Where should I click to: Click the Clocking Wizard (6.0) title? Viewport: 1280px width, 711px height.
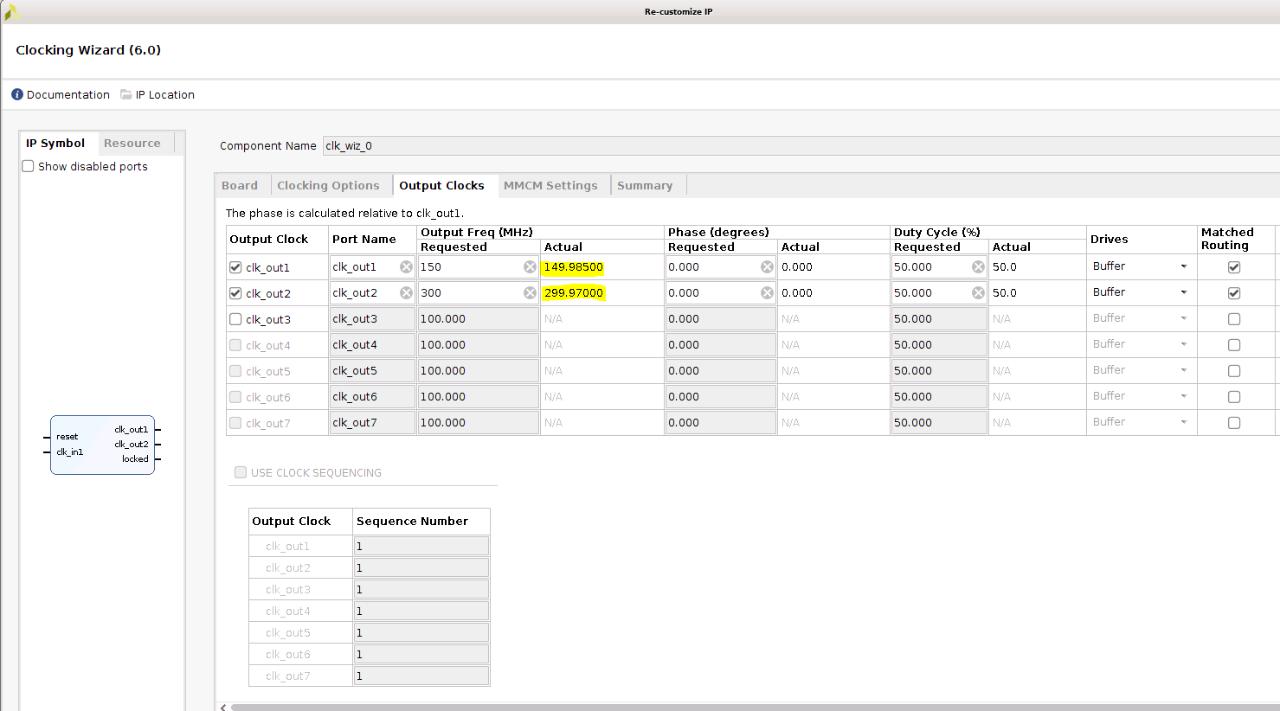click(x=88, y=50)
